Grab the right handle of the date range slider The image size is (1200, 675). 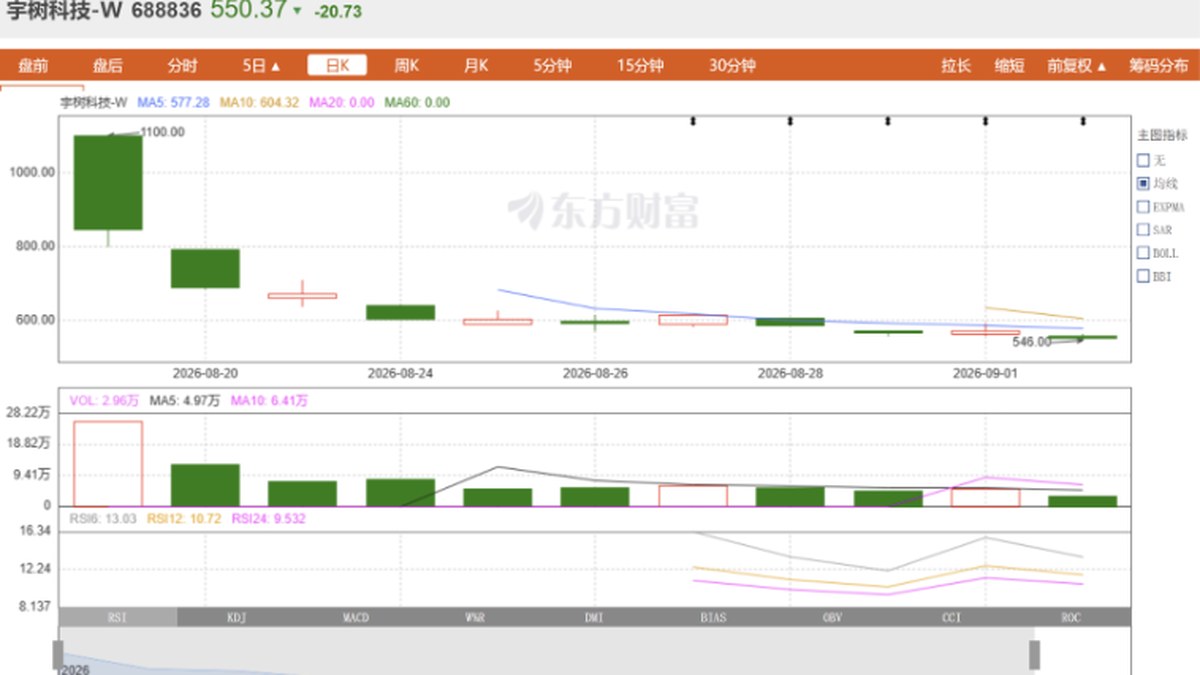1035,655
